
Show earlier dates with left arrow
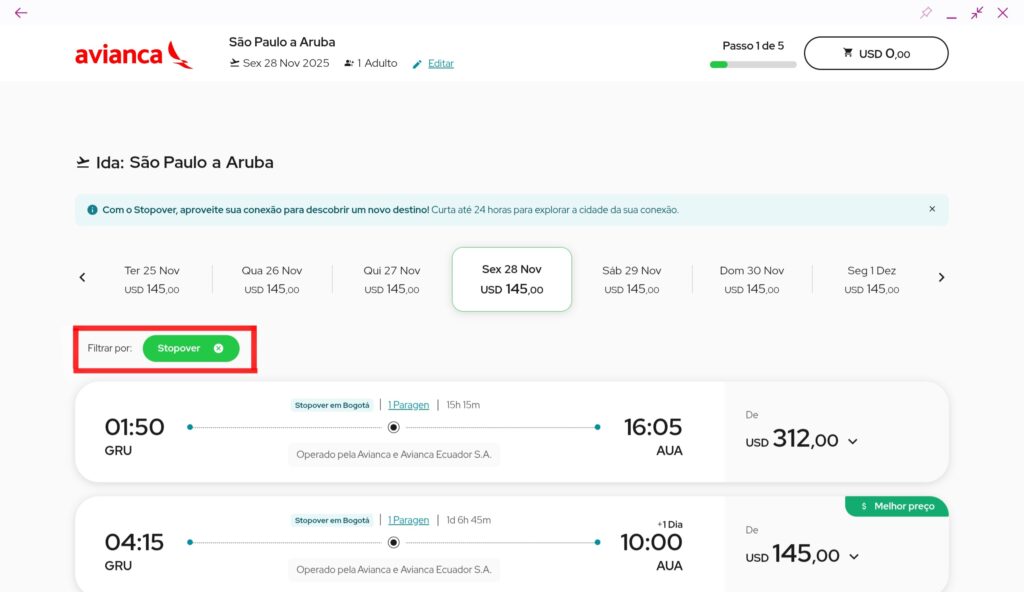pyautogui.click(x=82, y=278)
